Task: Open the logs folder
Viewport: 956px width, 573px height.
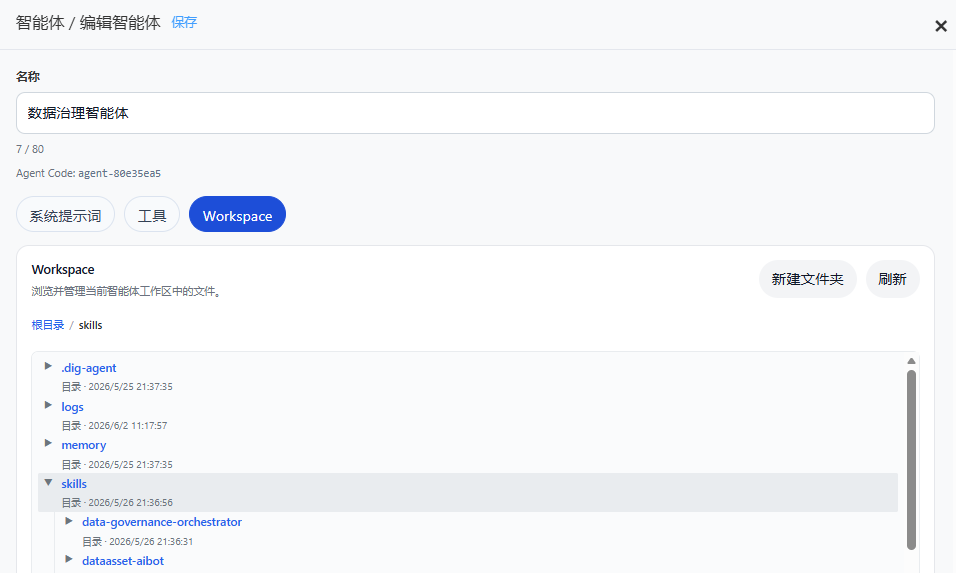Action: point(72,407)
